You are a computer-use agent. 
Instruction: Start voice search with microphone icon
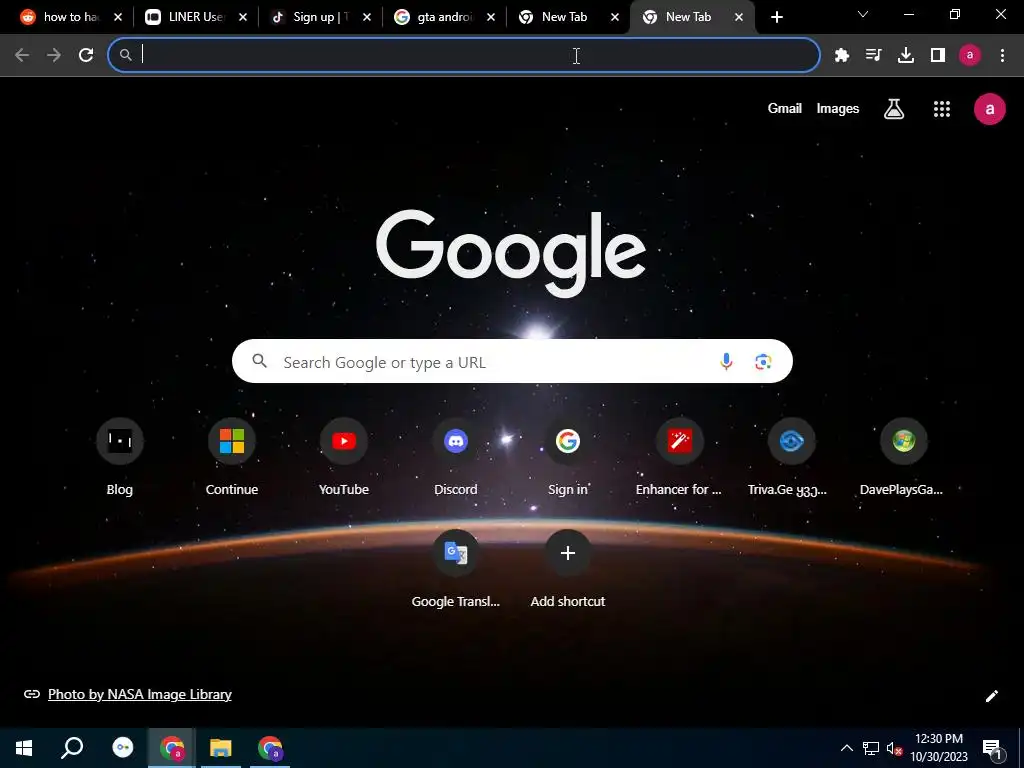(726, 361)
